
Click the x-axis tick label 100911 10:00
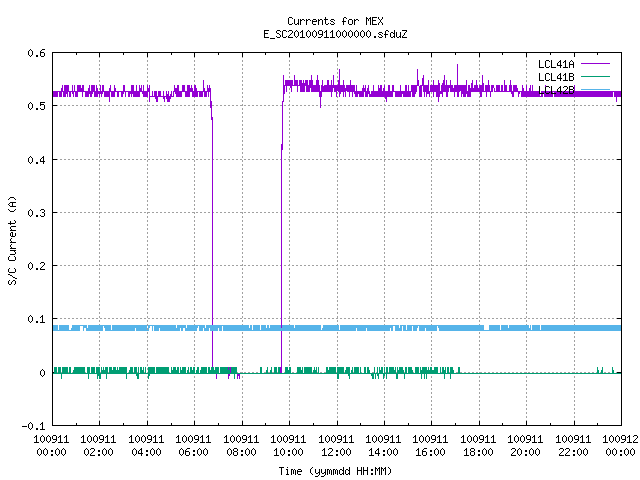288,446
